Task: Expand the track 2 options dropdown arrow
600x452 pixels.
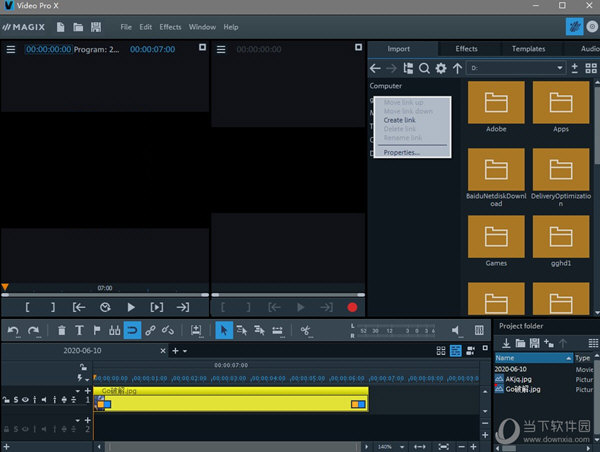Action: 78,420
